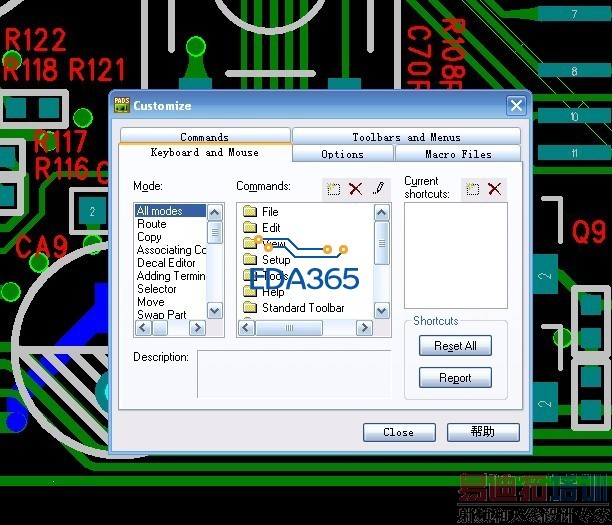Select Adding Termin in Mode list
Viewport: 612px width, 525px height.
click(x=171, y=276)
